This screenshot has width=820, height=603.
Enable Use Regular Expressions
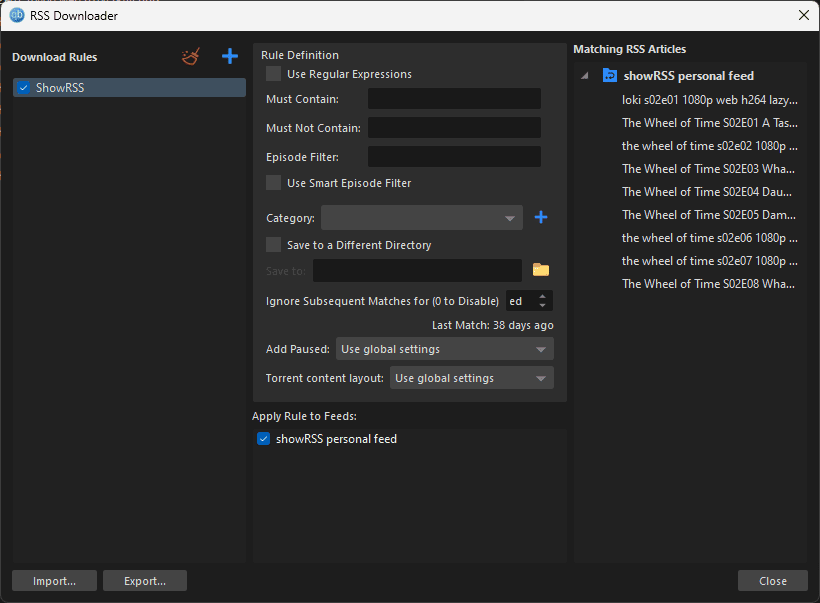[274, 74]
